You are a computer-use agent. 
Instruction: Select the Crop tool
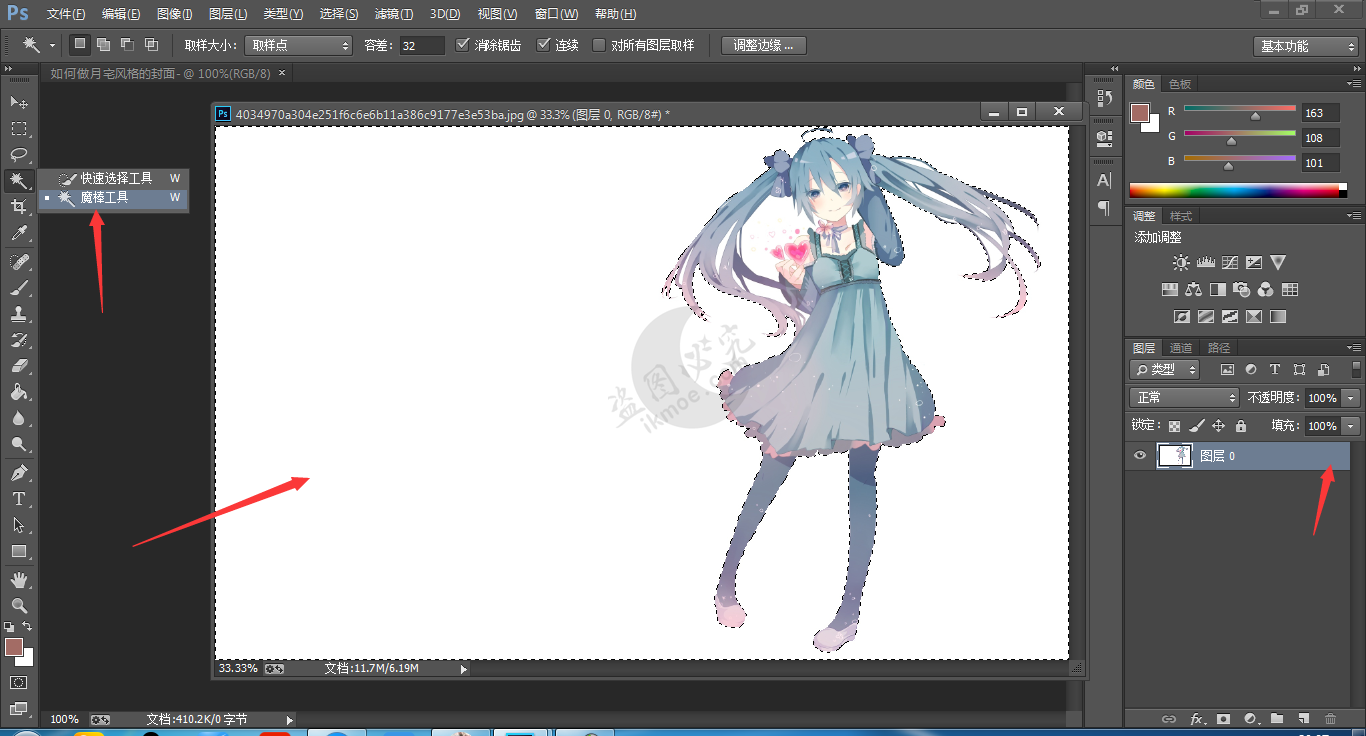pos(19,207)
